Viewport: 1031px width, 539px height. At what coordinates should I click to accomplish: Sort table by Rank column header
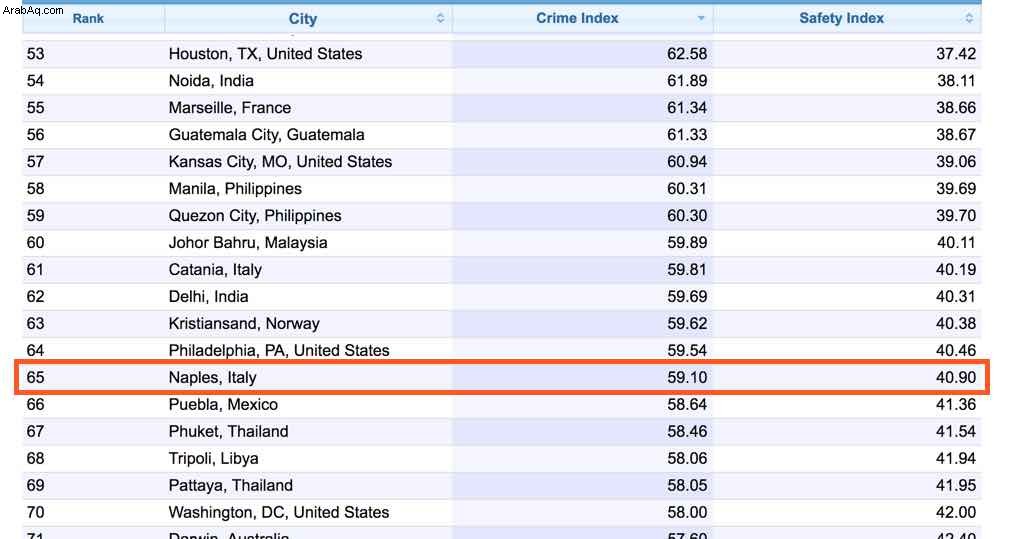(x=88, y=18)
